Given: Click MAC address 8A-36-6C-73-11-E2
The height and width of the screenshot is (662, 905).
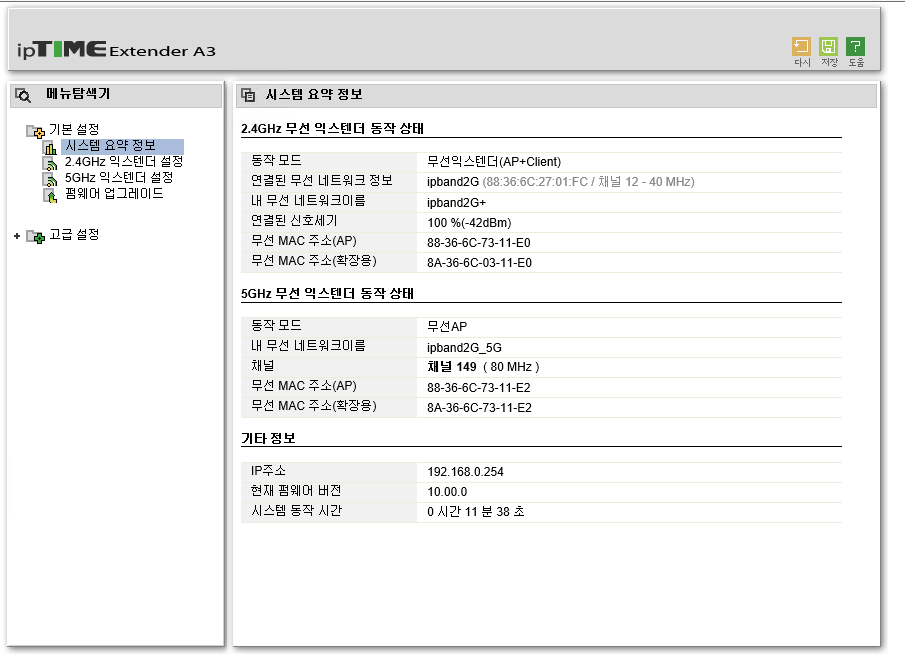Looking at the screenshot, I should click(480, 408).
